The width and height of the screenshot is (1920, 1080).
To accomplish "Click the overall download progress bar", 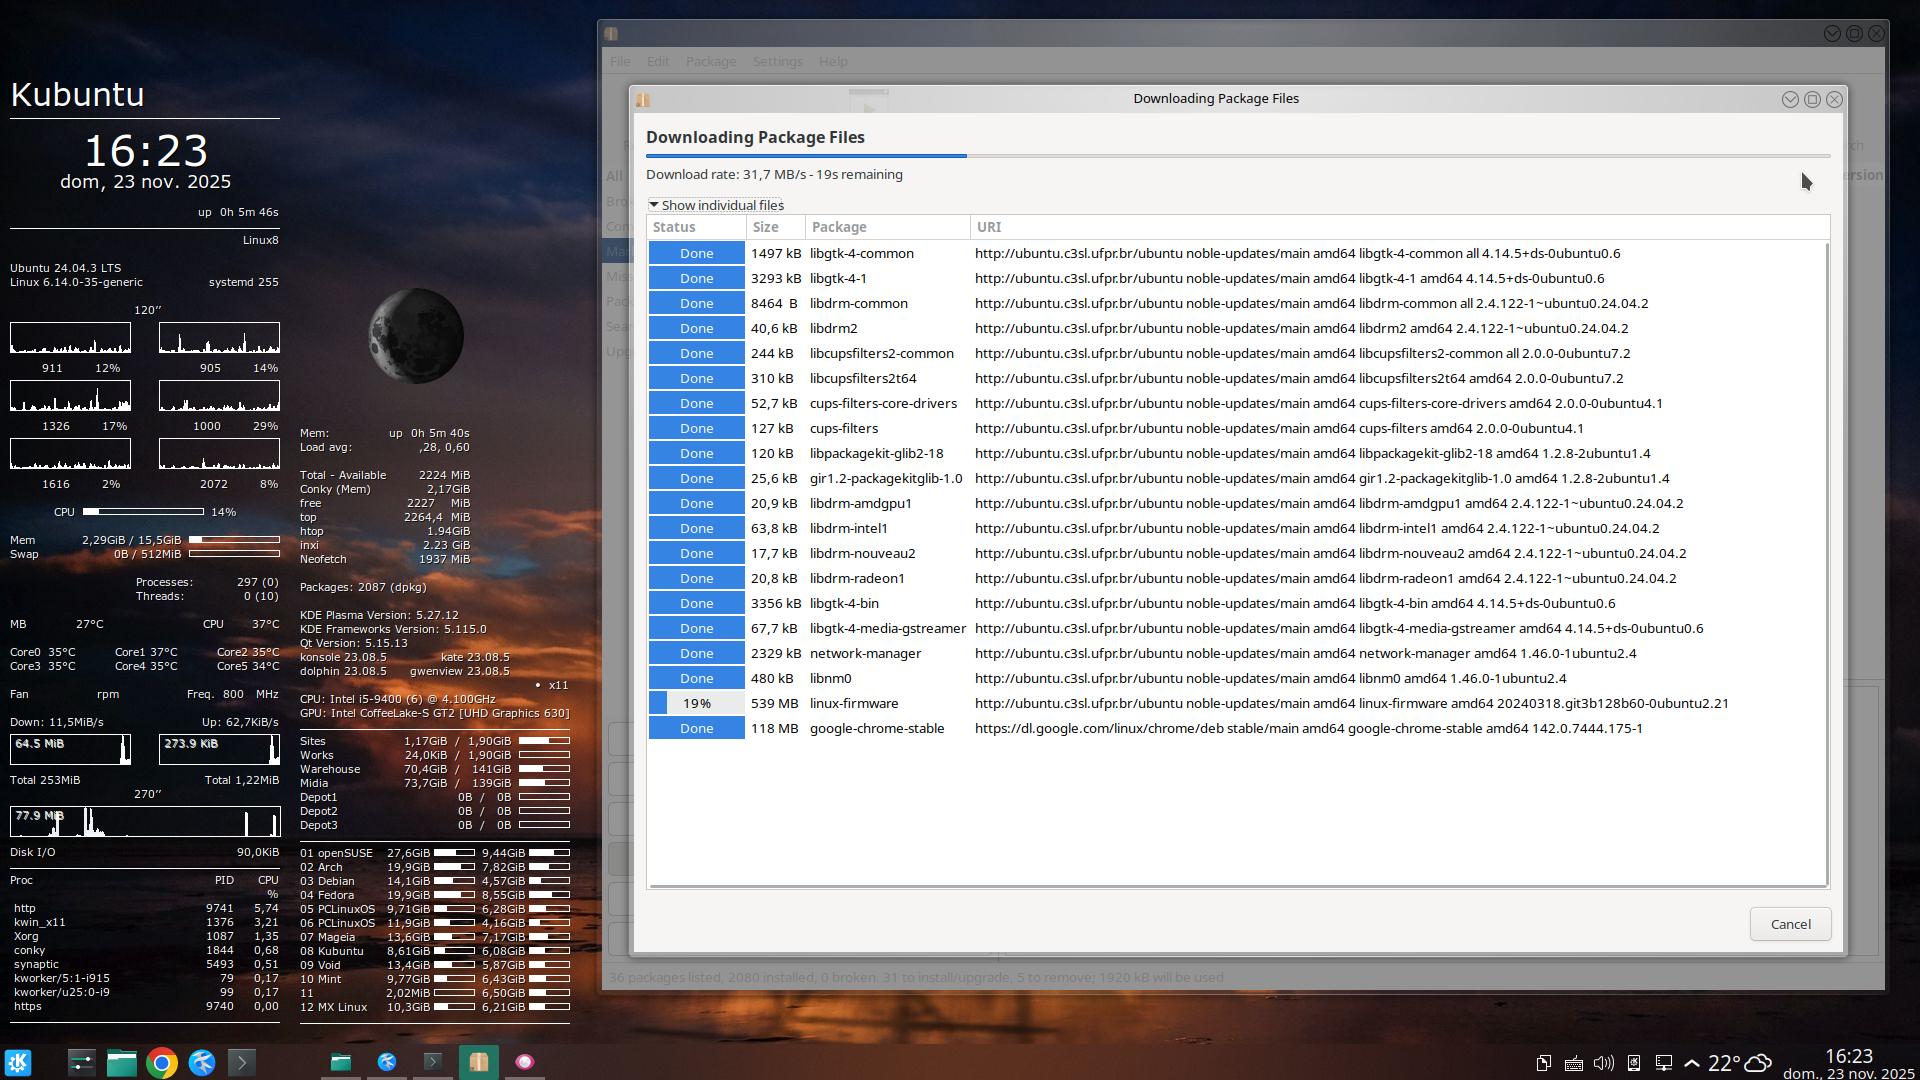I will (1237, 156).
